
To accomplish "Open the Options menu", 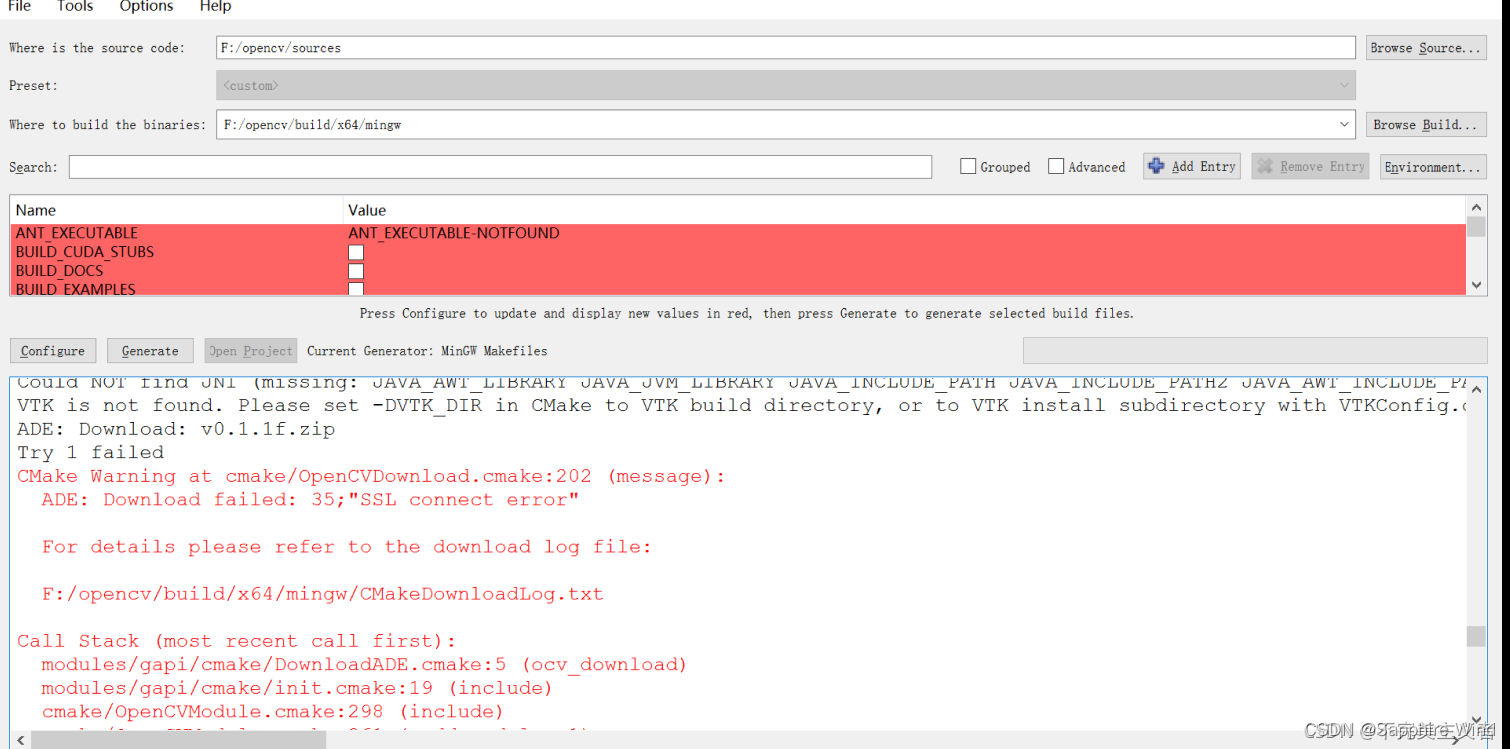I will click(x=146, y=7).
